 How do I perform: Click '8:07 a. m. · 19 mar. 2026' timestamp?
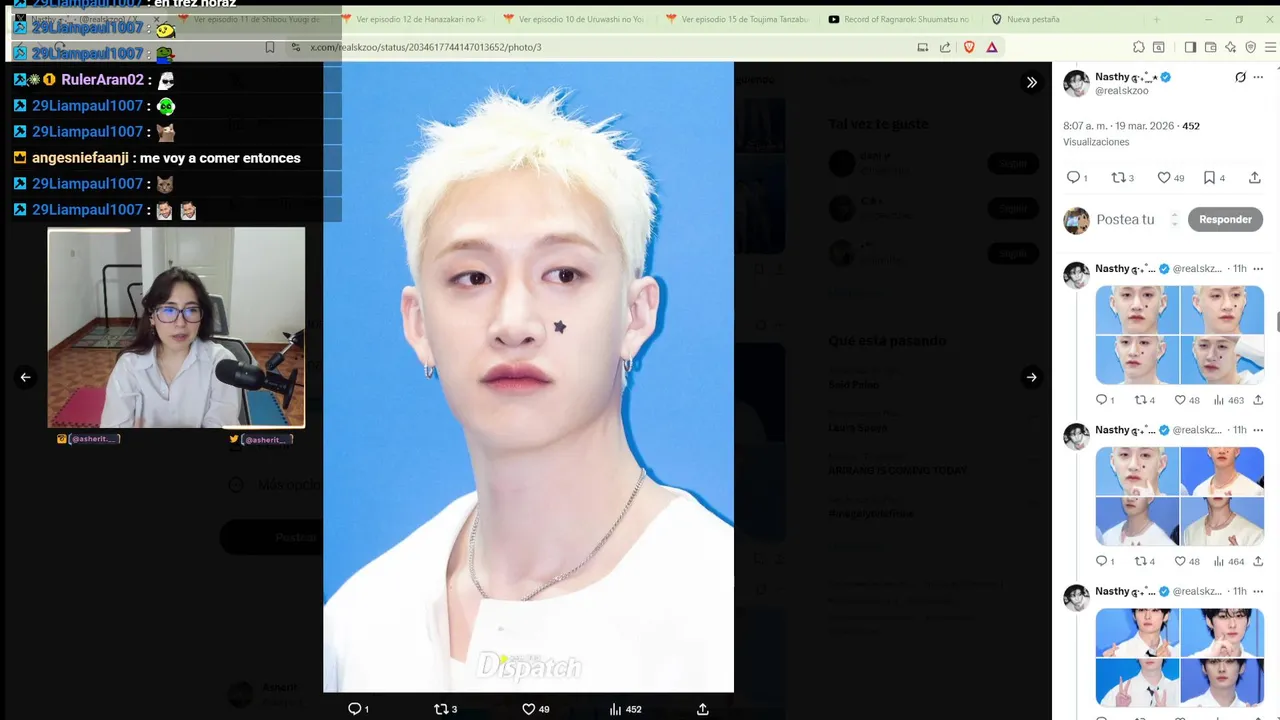pos(1119,126)
